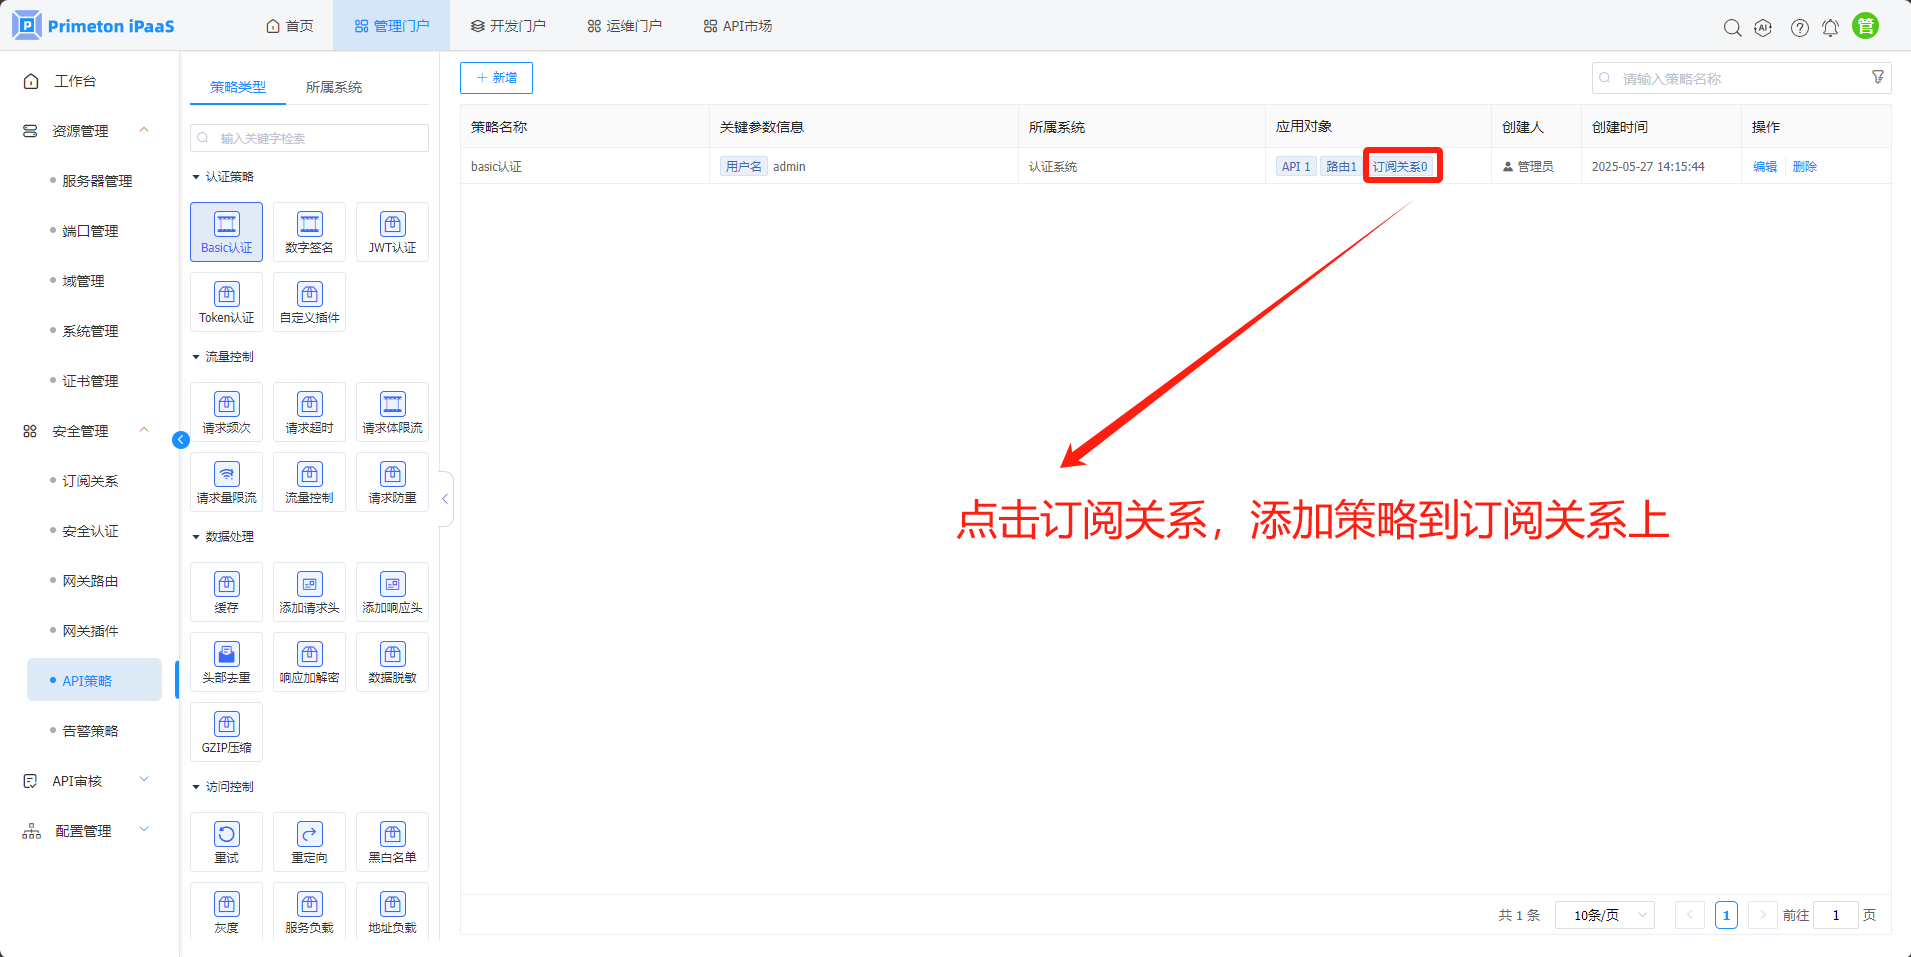Expand the API审核 sidebar menu
Screen dimensions: 1911x957
pos(86,781)
